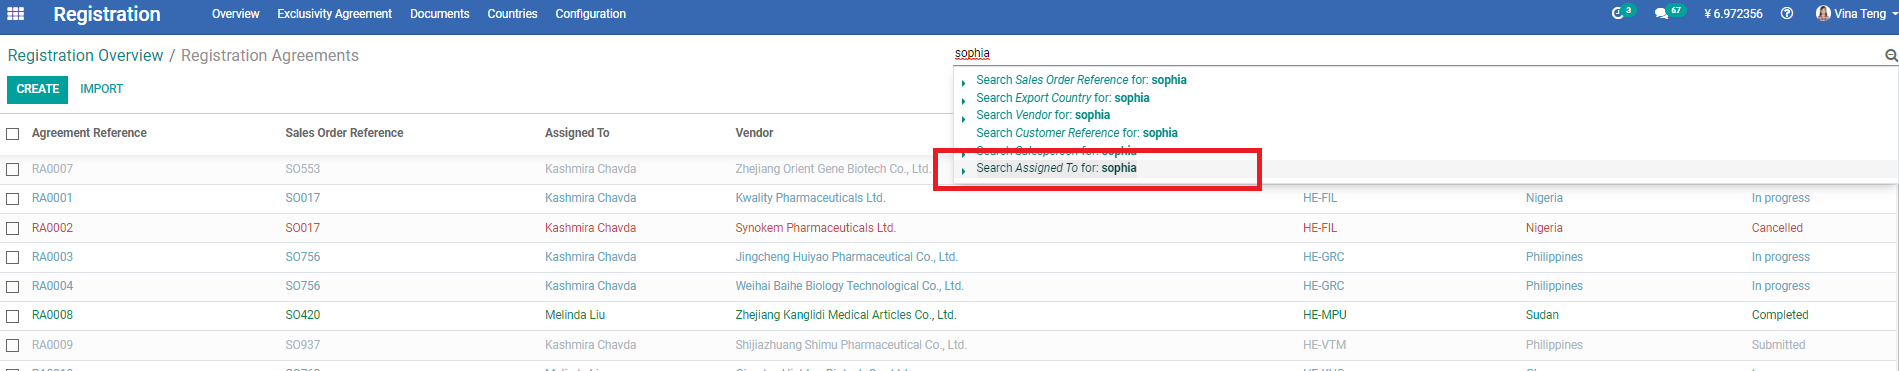Open agreement RA0007
The height and width of the screenshot is (371, 1899).
pos(52,169)
